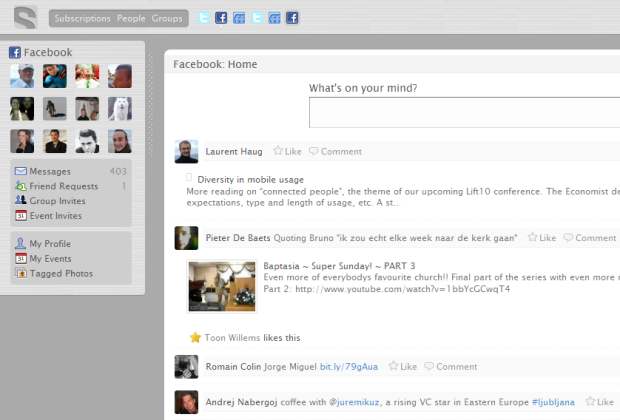Like Laurent Haug's post
This screenshot has height=420, width=620.
tap(287, 151)
